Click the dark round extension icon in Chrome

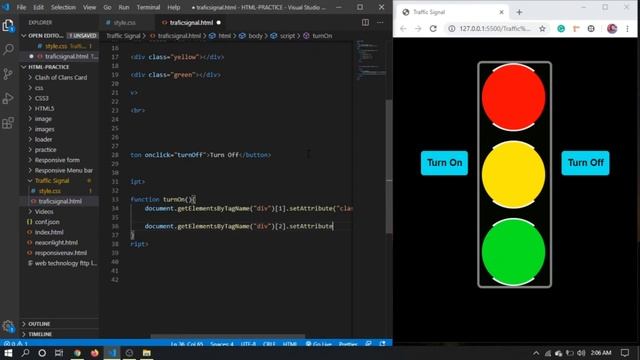pos(591,29)
